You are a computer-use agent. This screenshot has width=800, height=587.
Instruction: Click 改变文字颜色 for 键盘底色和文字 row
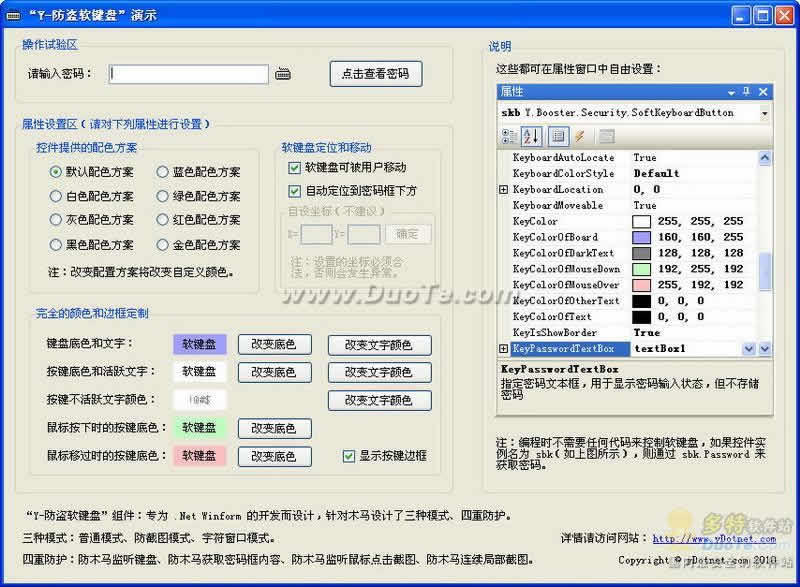pyautogui.click(x=380, y=345)
